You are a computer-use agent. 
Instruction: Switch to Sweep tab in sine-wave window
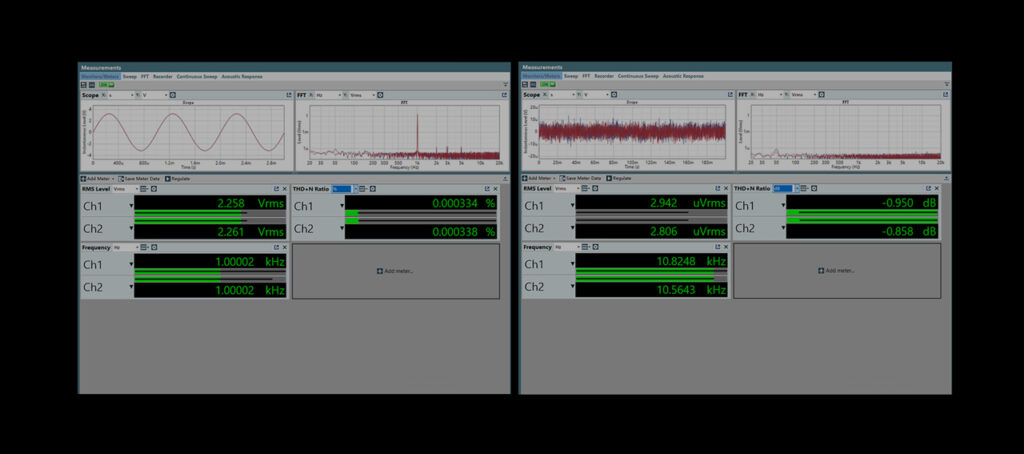coord(130,76)
